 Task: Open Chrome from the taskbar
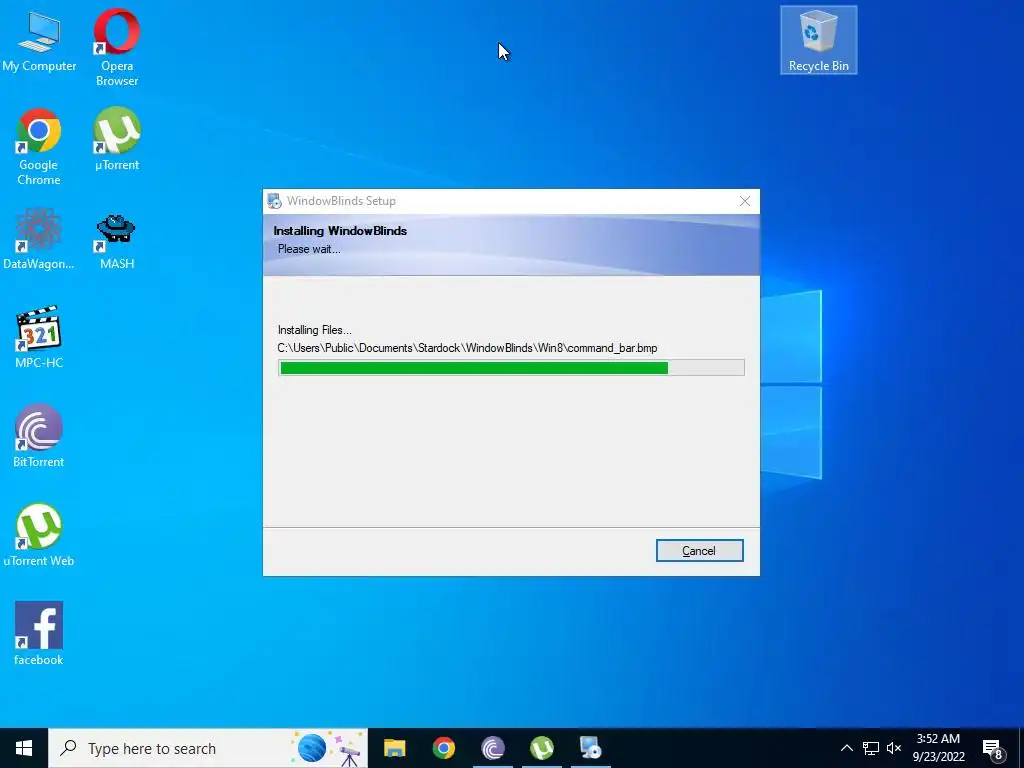click(443, 748)
